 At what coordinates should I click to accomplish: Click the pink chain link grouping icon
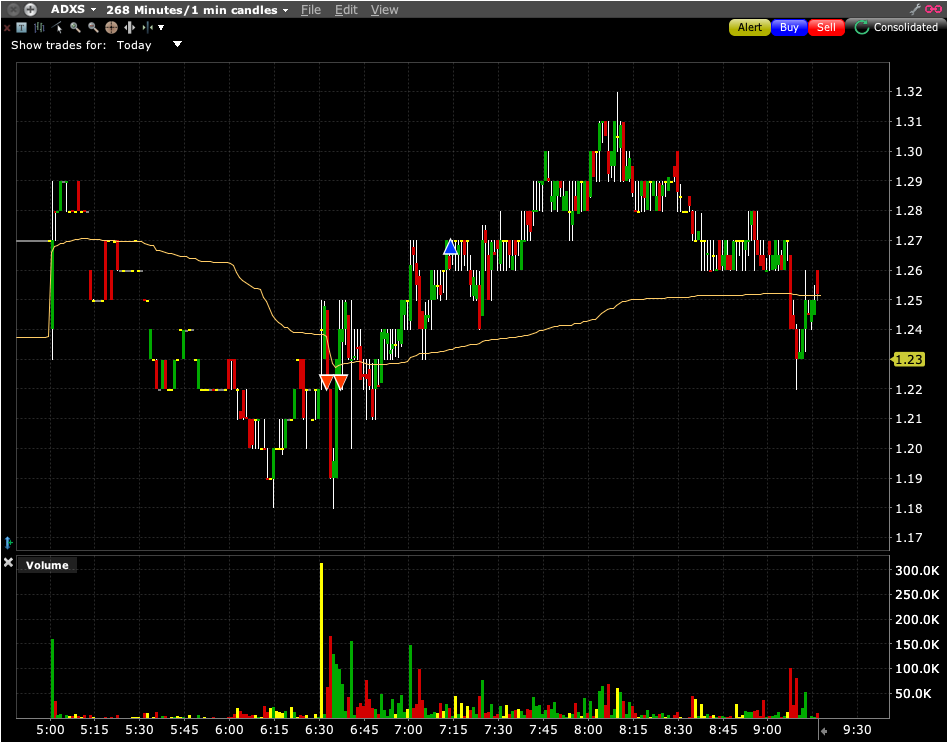[x=933, y=9]
